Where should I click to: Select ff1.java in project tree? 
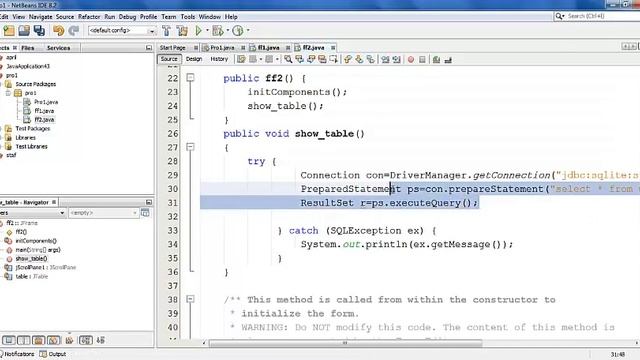coord(44,111)
